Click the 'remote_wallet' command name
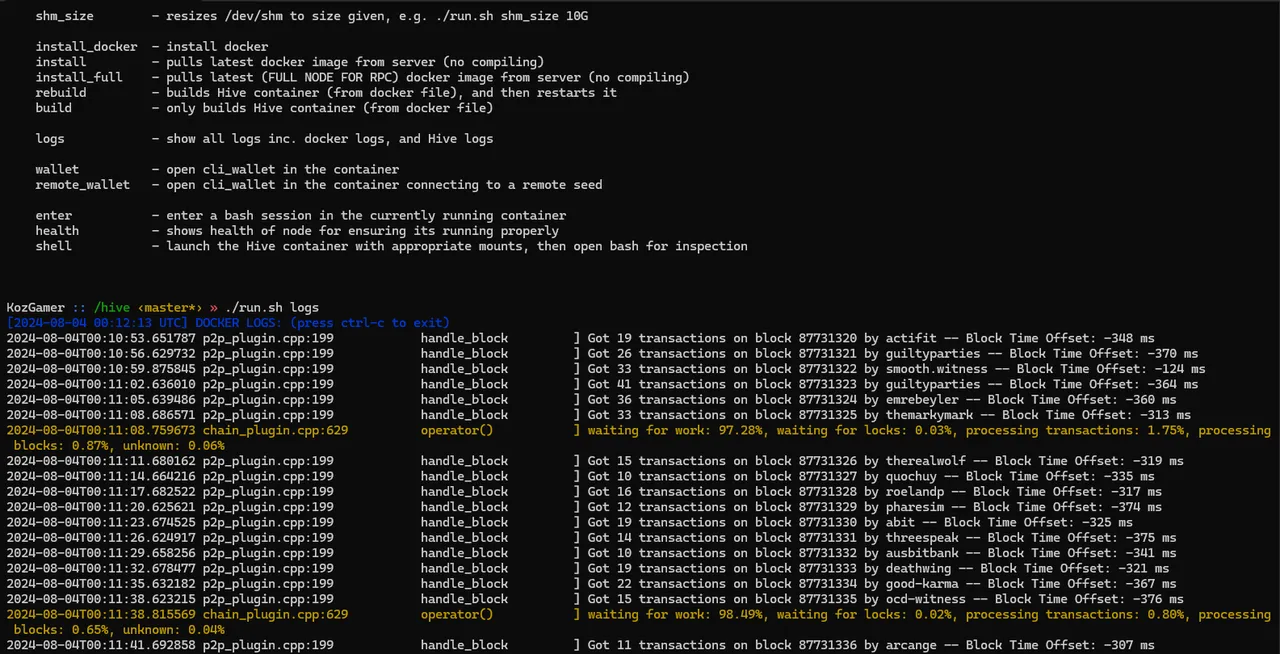Viewport: 1280px width, 654px height. tap(83, 185)
